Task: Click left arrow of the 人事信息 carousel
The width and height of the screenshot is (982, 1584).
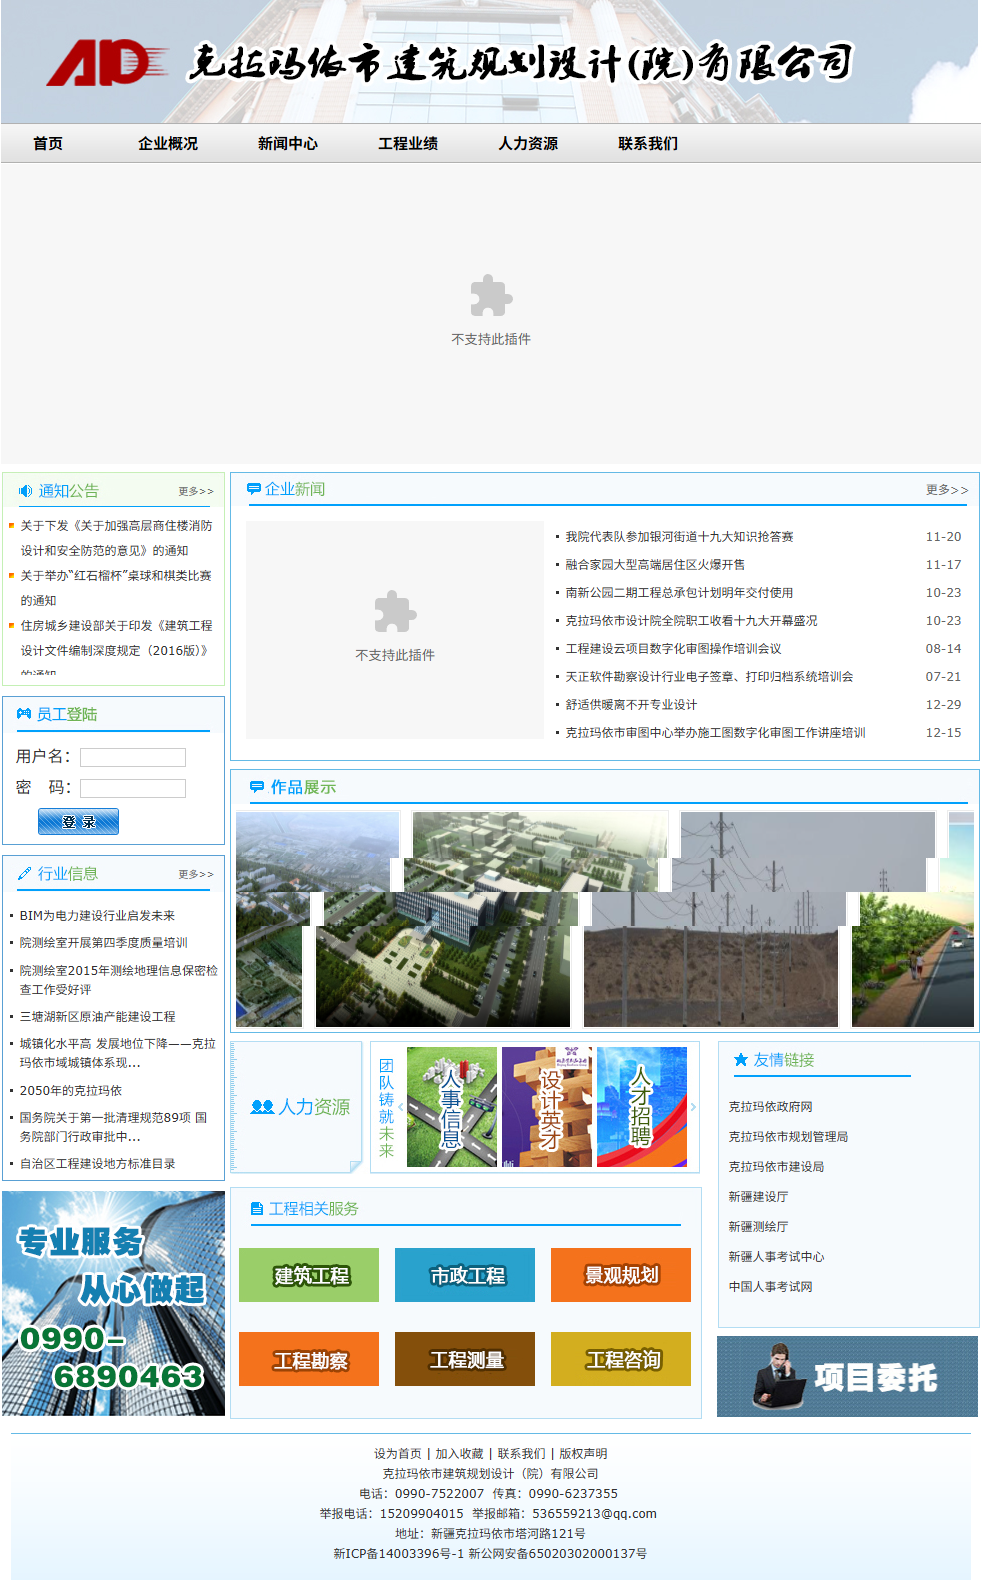Action: [401, 1107]
